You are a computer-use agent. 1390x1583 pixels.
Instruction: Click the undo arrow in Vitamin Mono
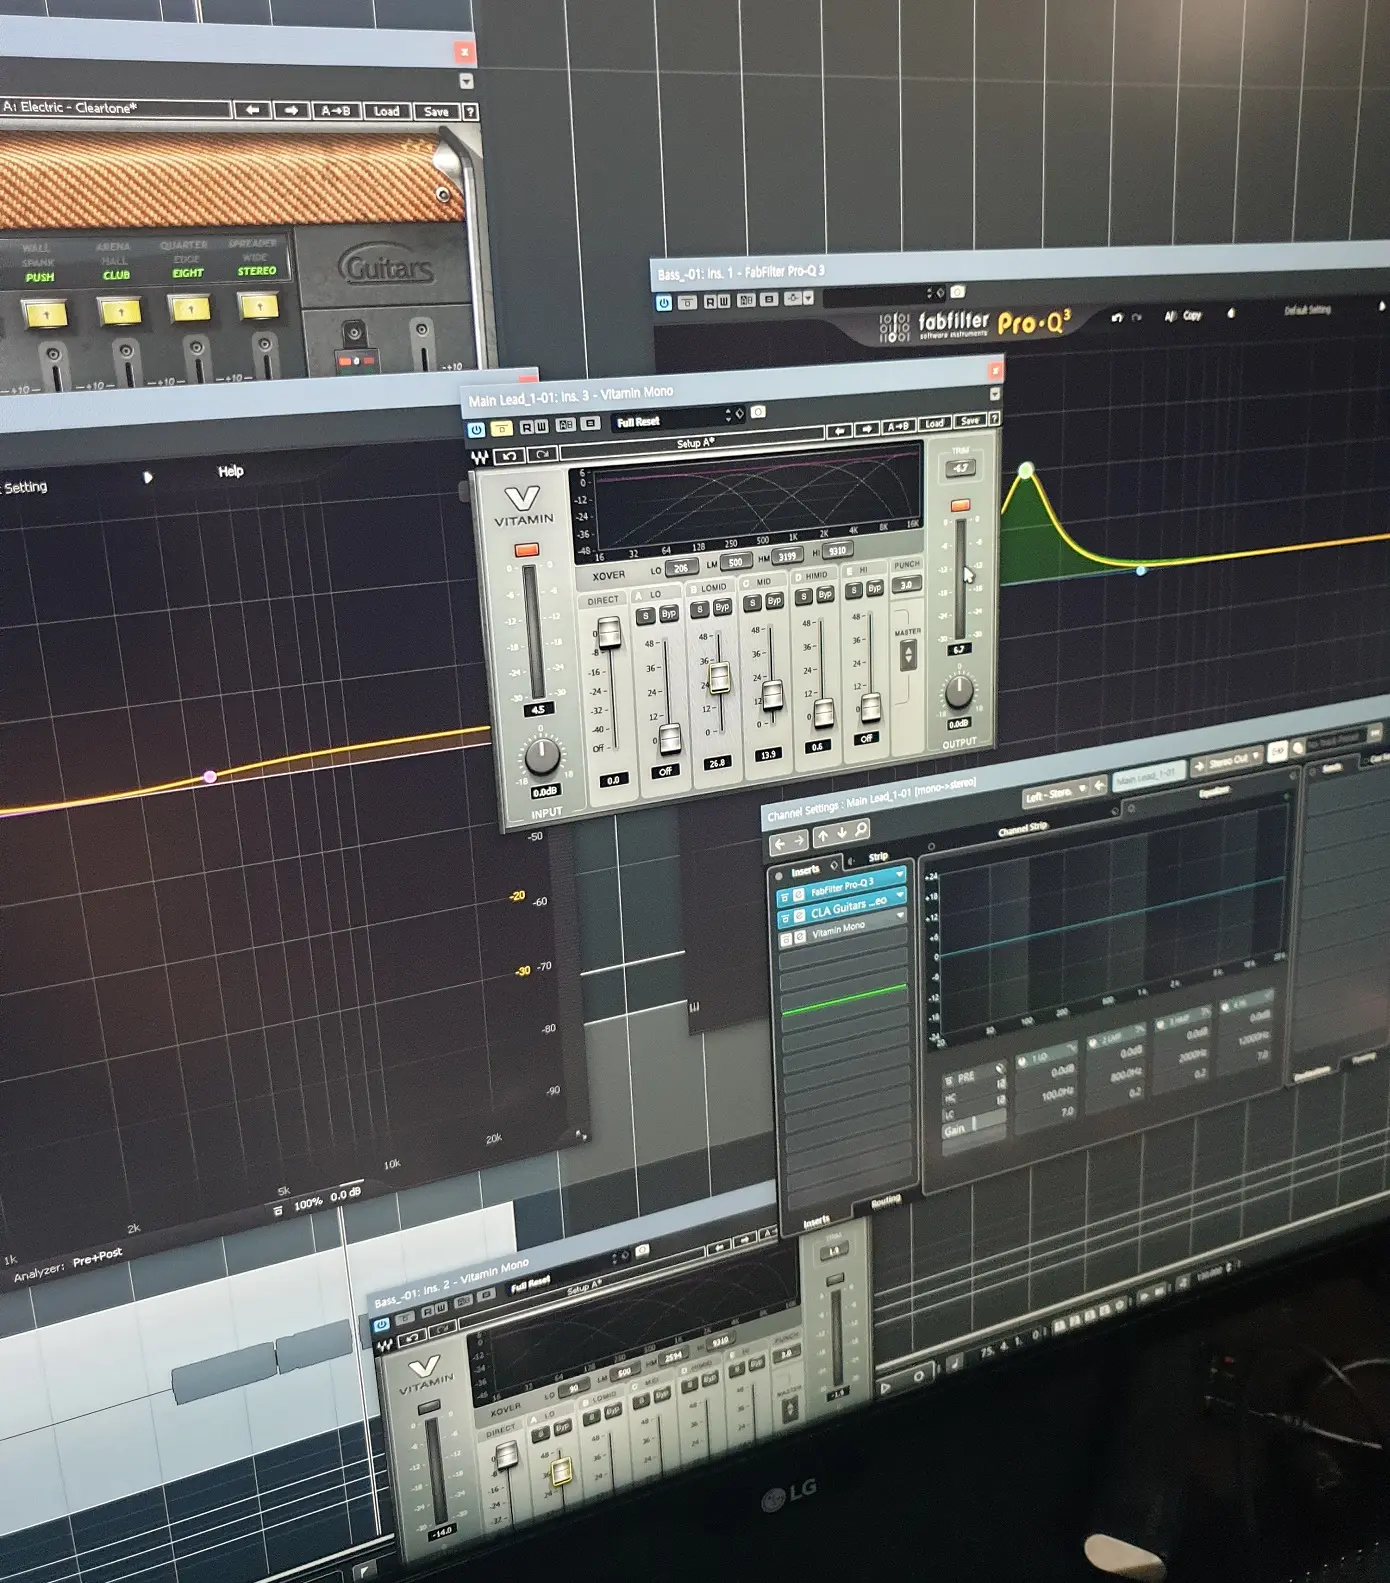pos(509,456)
